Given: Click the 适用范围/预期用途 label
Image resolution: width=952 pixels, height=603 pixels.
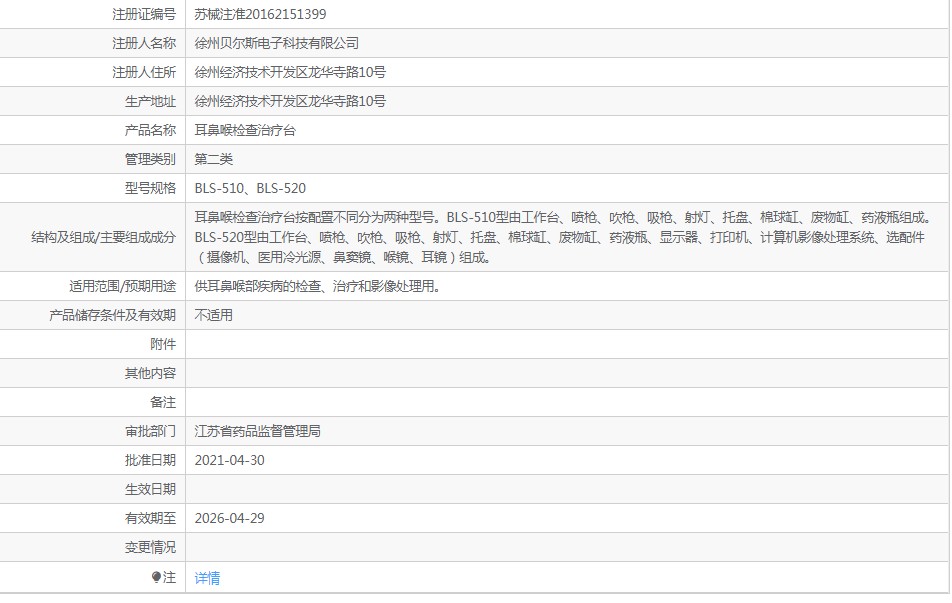Looking at the screenshot, I should coord(122,286).
